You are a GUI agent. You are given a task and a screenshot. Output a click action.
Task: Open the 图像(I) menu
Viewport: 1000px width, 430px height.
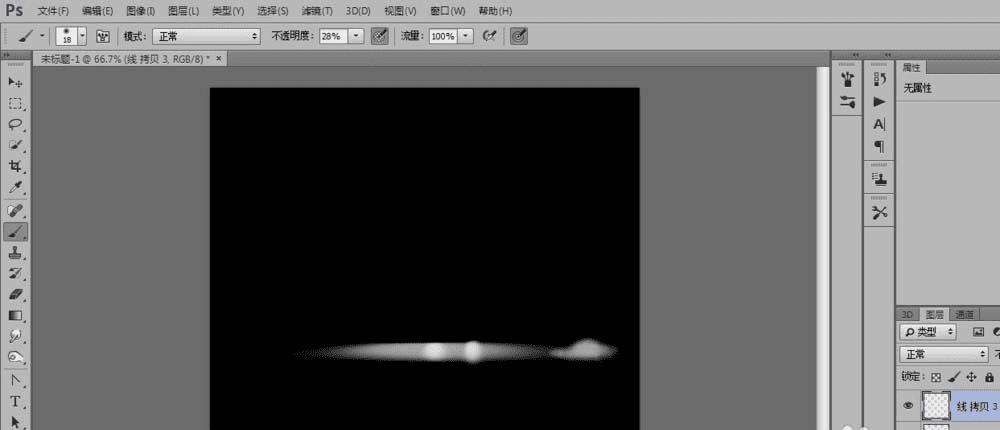(140, 11)
